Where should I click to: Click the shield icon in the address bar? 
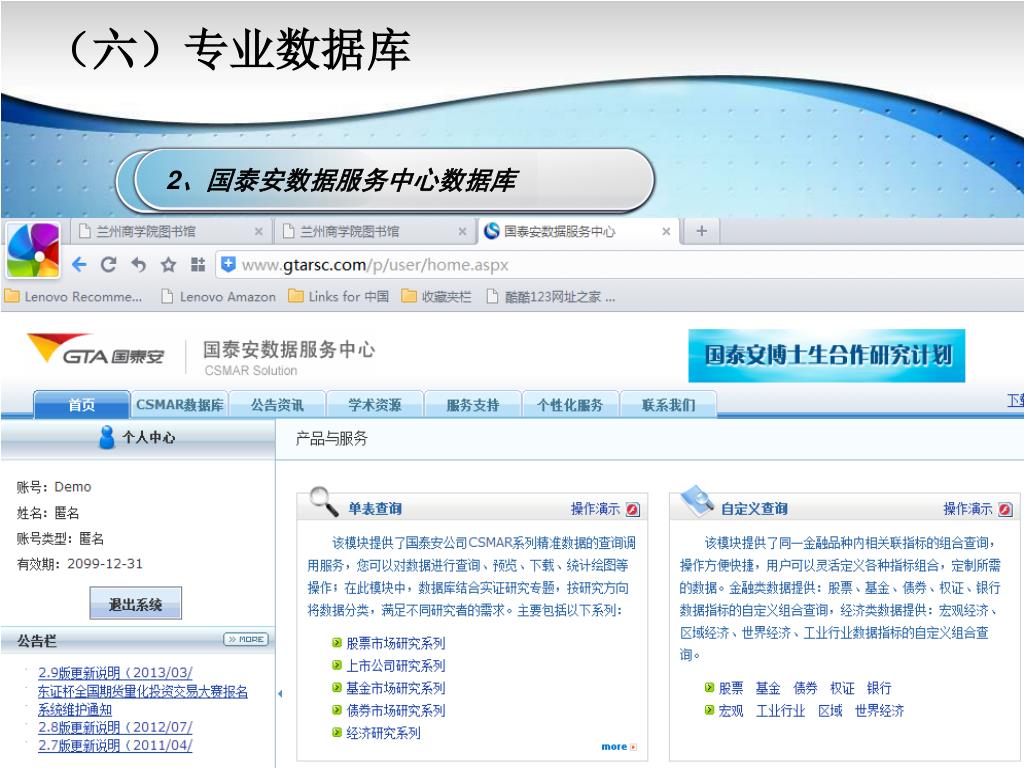pyautogui.click(x=228, y=264)
